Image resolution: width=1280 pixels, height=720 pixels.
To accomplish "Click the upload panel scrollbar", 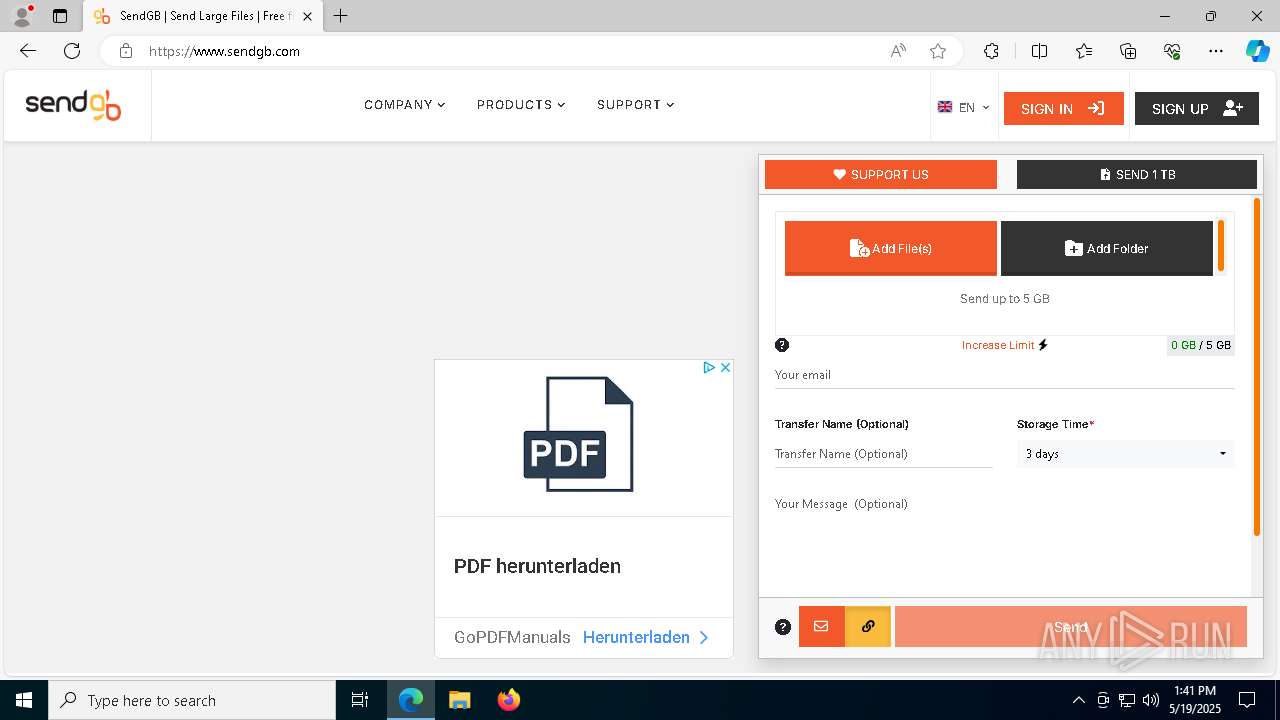I will (x=1258, y=366).
